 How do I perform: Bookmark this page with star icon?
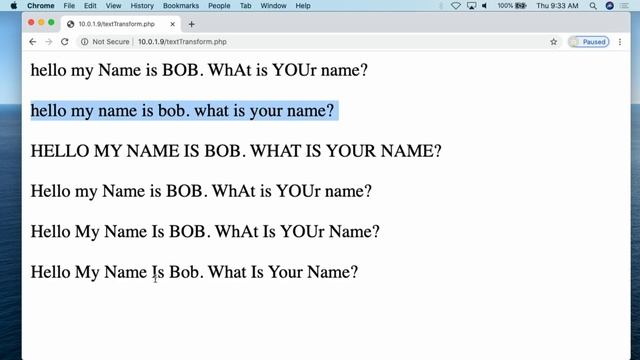pos(553,42)
